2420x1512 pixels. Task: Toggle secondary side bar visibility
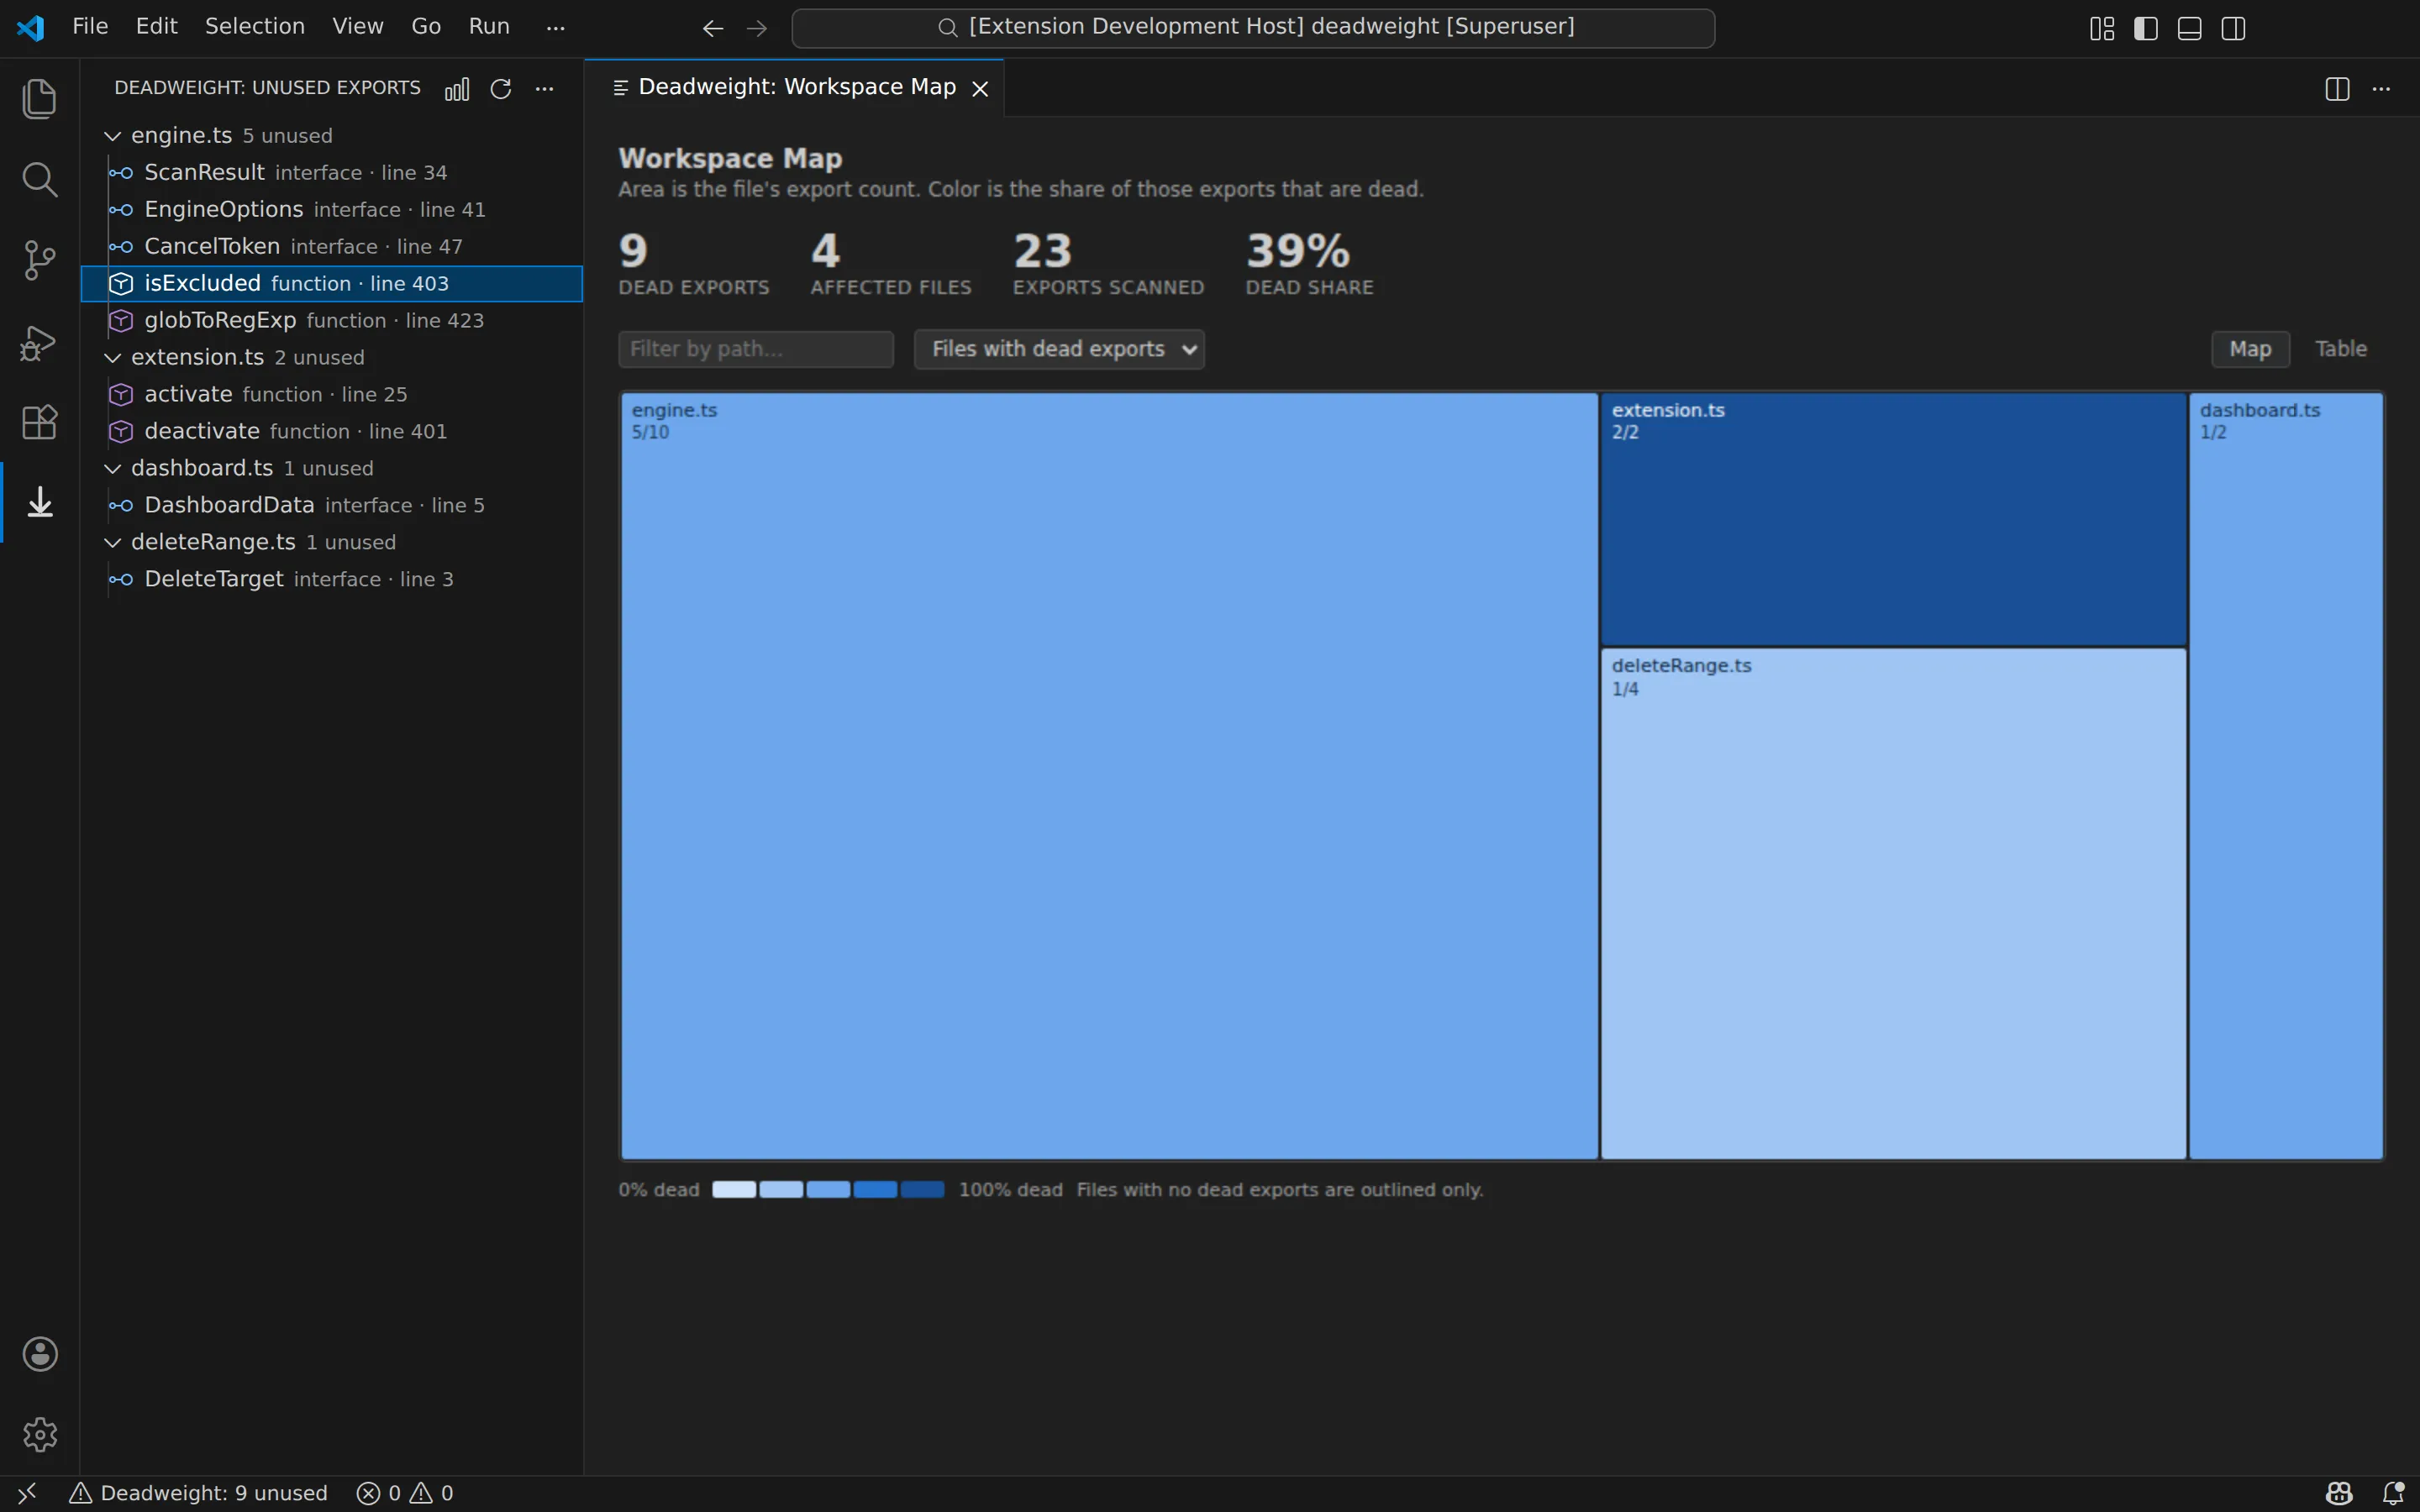coord(2234,28)
